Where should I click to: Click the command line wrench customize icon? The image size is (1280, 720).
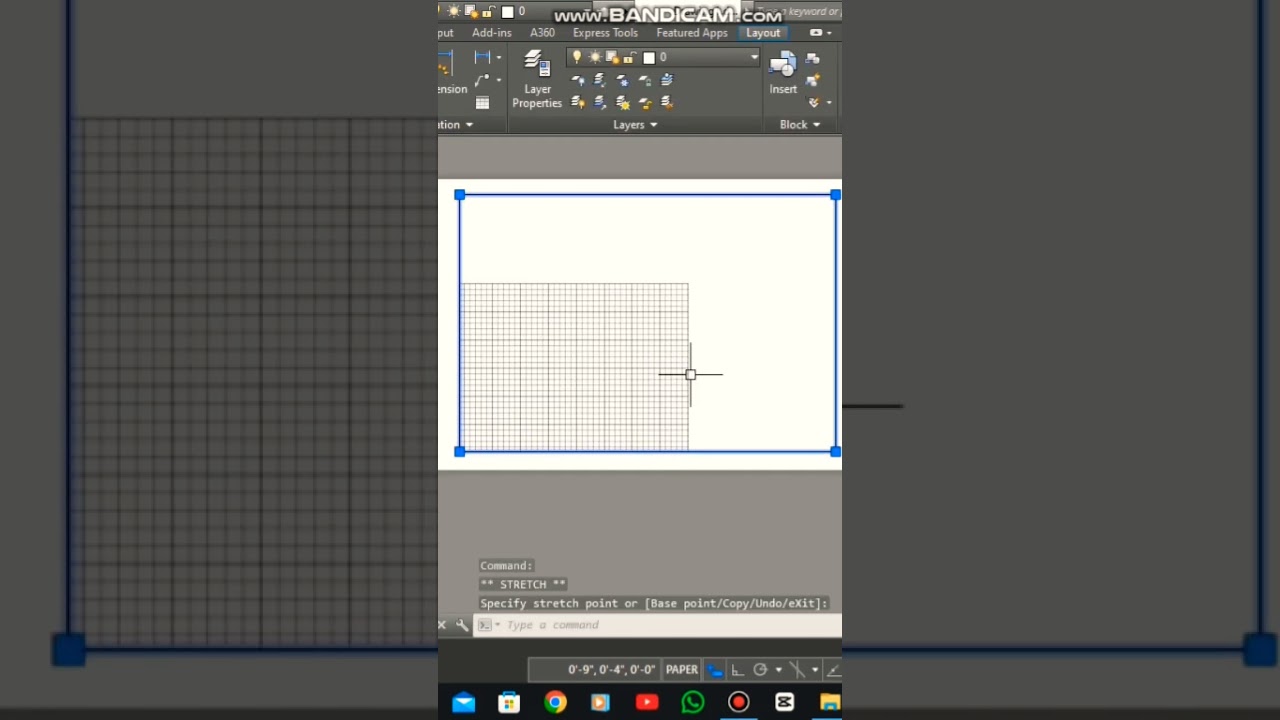[462, 625]
